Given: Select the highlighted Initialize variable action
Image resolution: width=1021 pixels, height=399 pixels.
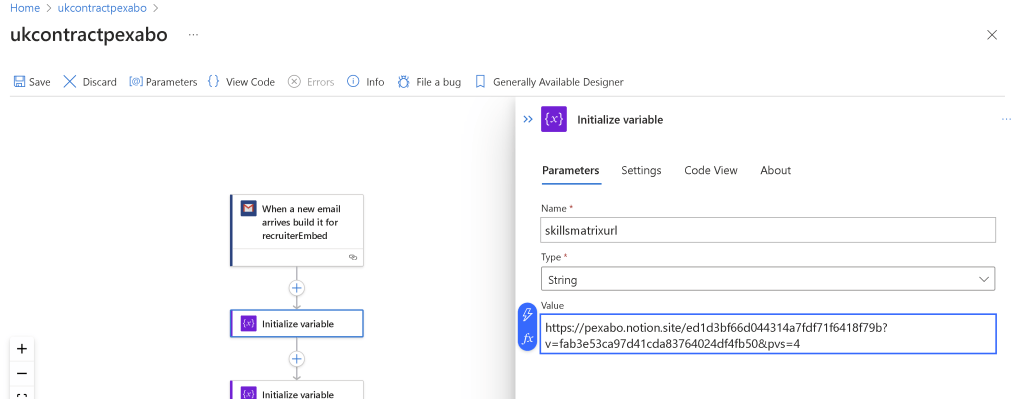Looking at the screenshot, I should point(297,323).
